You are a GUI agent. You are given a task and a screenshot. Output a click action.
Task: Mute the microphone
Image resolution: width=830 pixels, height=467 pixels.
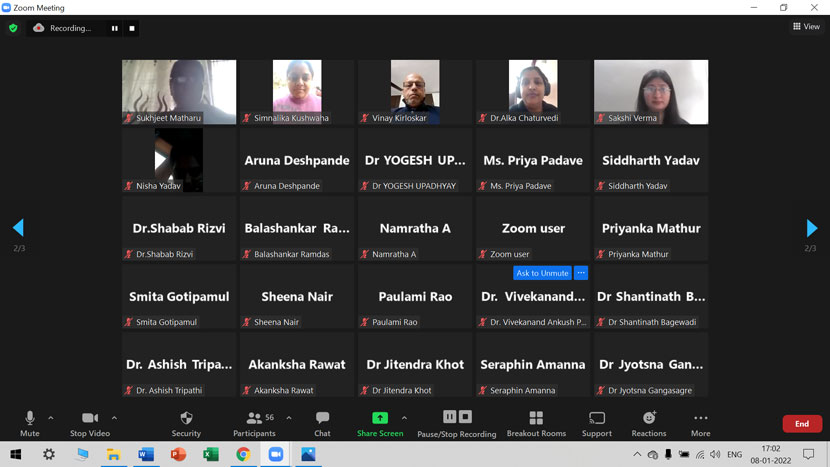click(30, 418)
